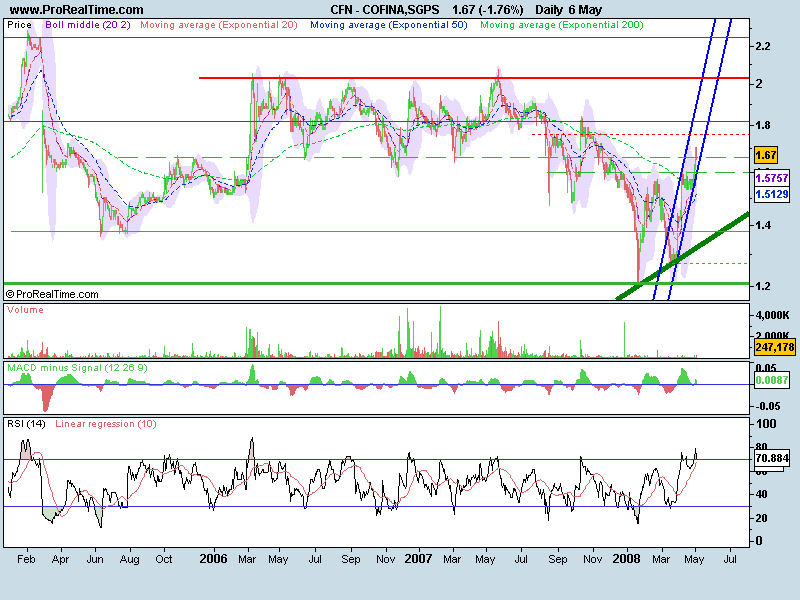The width and height of the screenshot is (800, 600).
Task: Click the 2006 year marker on time axis
Action: (213, 559)
